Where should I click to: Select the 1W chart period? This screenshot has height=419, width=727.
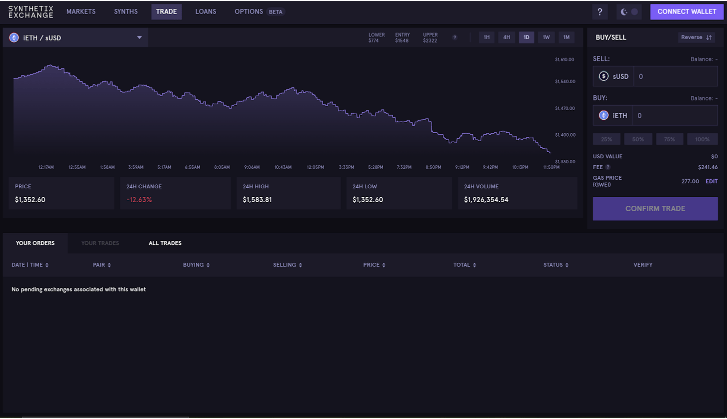546,38
